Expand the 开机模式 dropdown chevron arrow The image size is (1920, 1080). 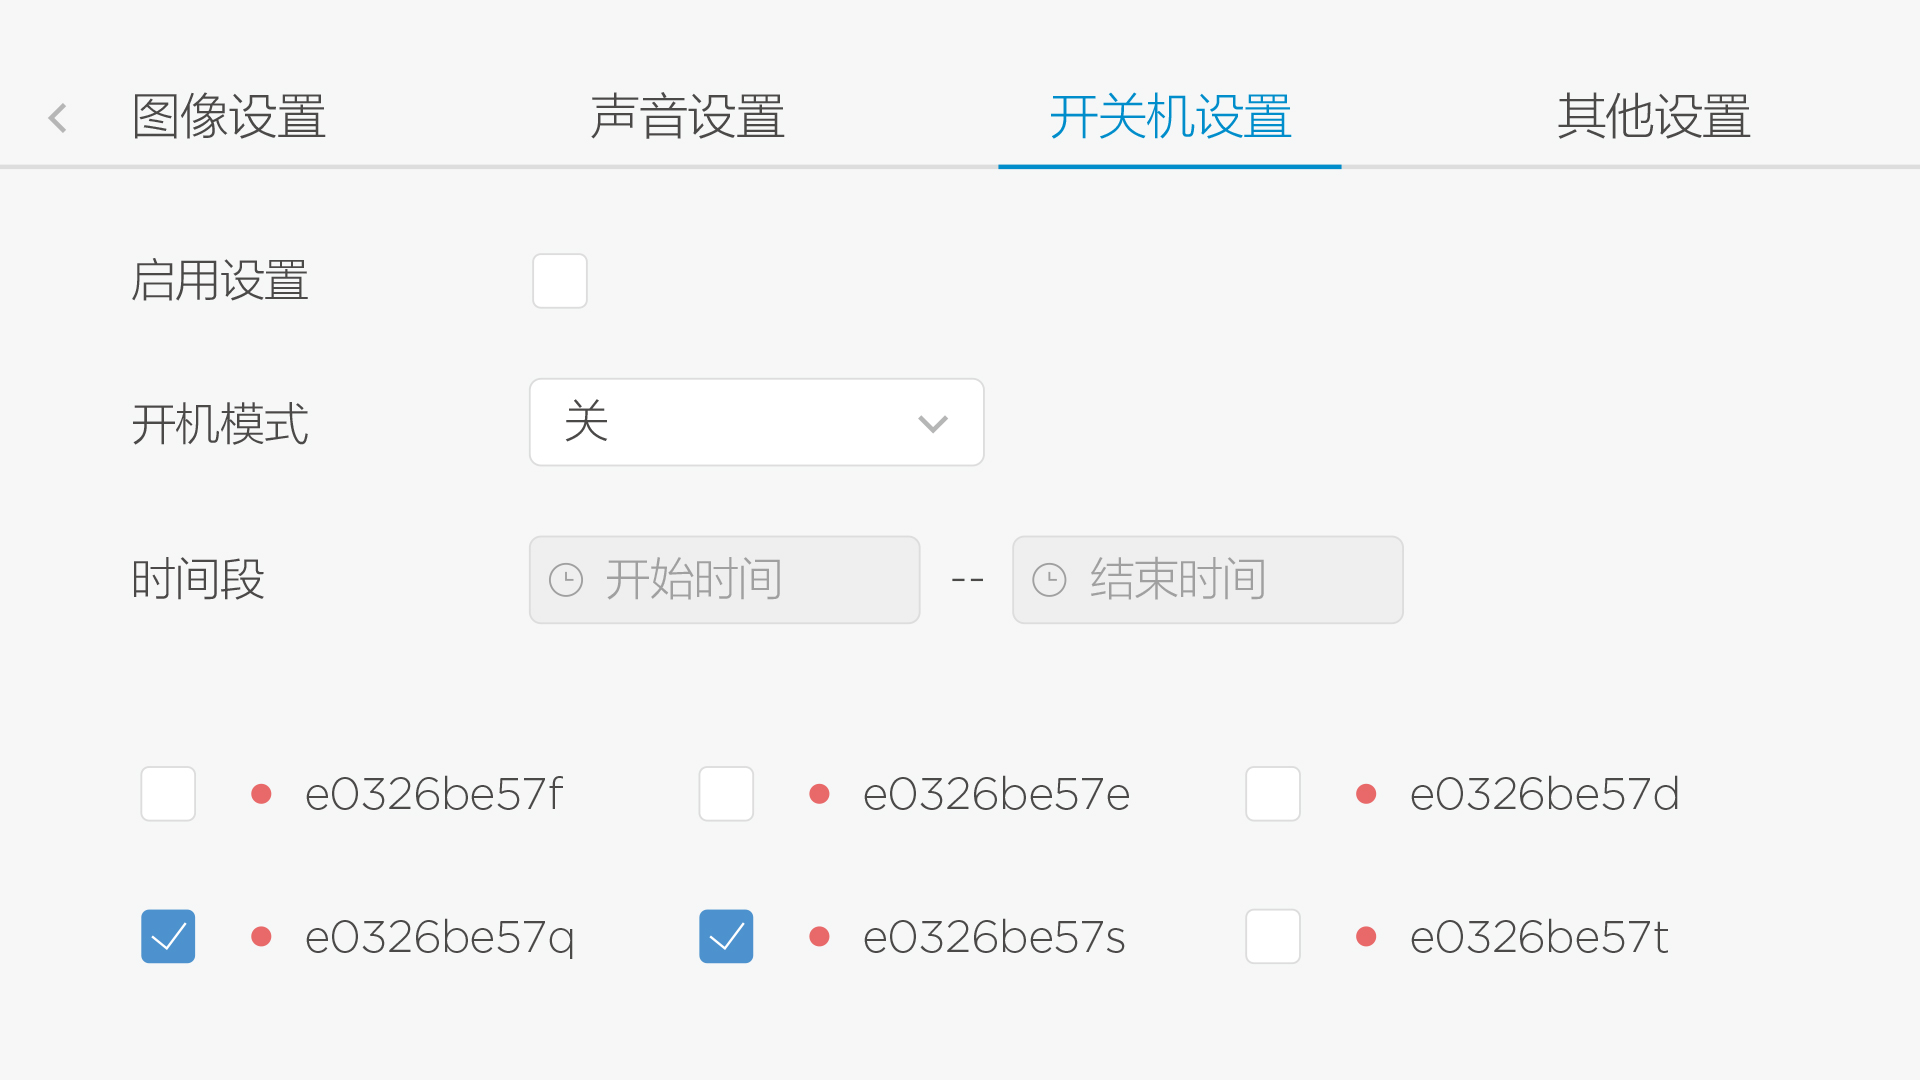pos(933,424)
